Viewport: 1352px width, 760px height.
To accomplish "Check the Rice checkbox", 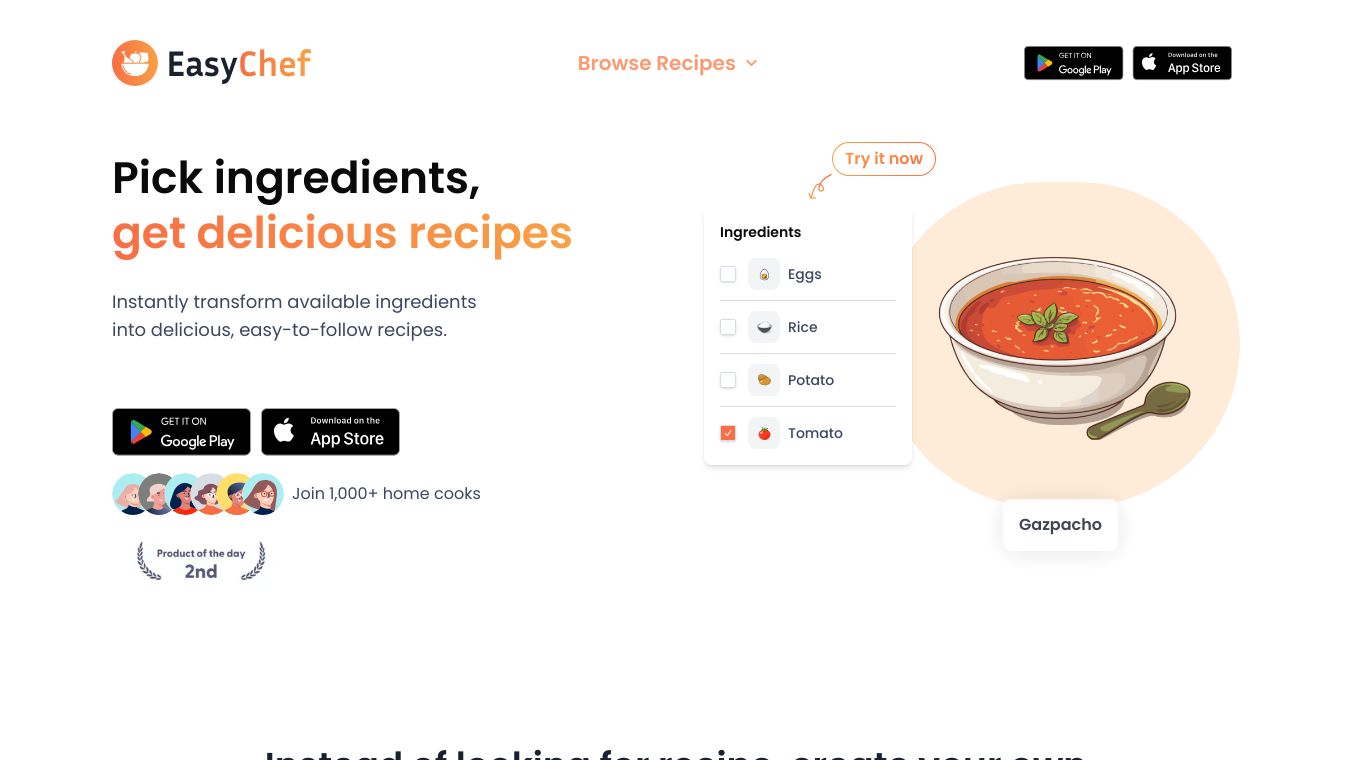I will (728, 327).
